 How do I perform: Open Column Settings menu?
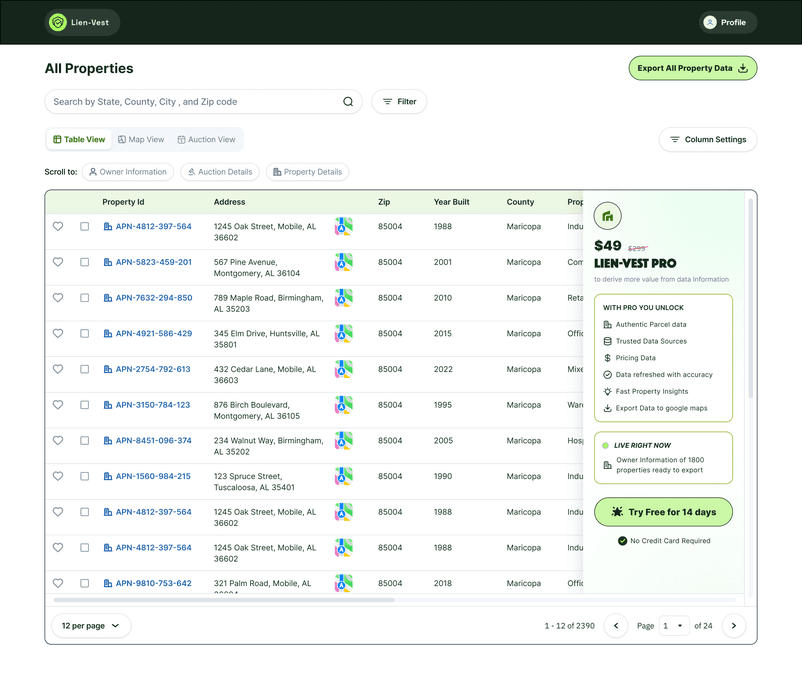point(708,140)
